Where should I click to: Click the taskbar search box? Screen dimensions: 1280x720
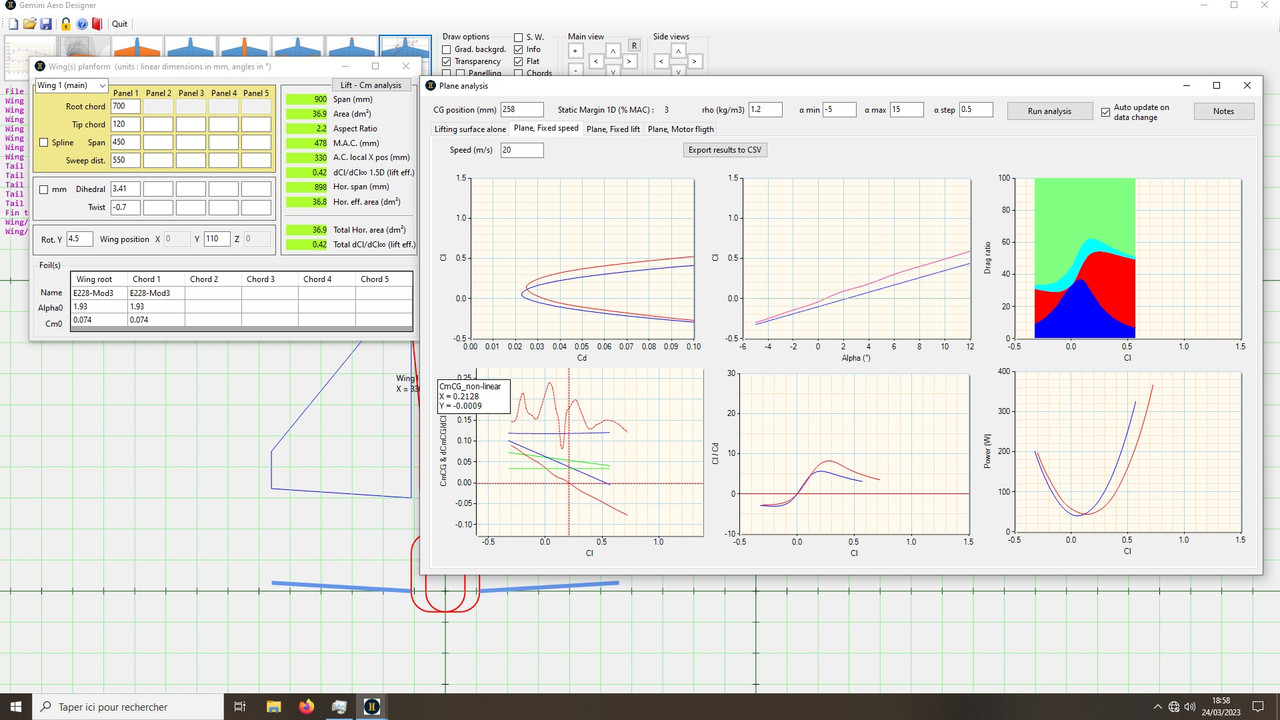(126, 706)
